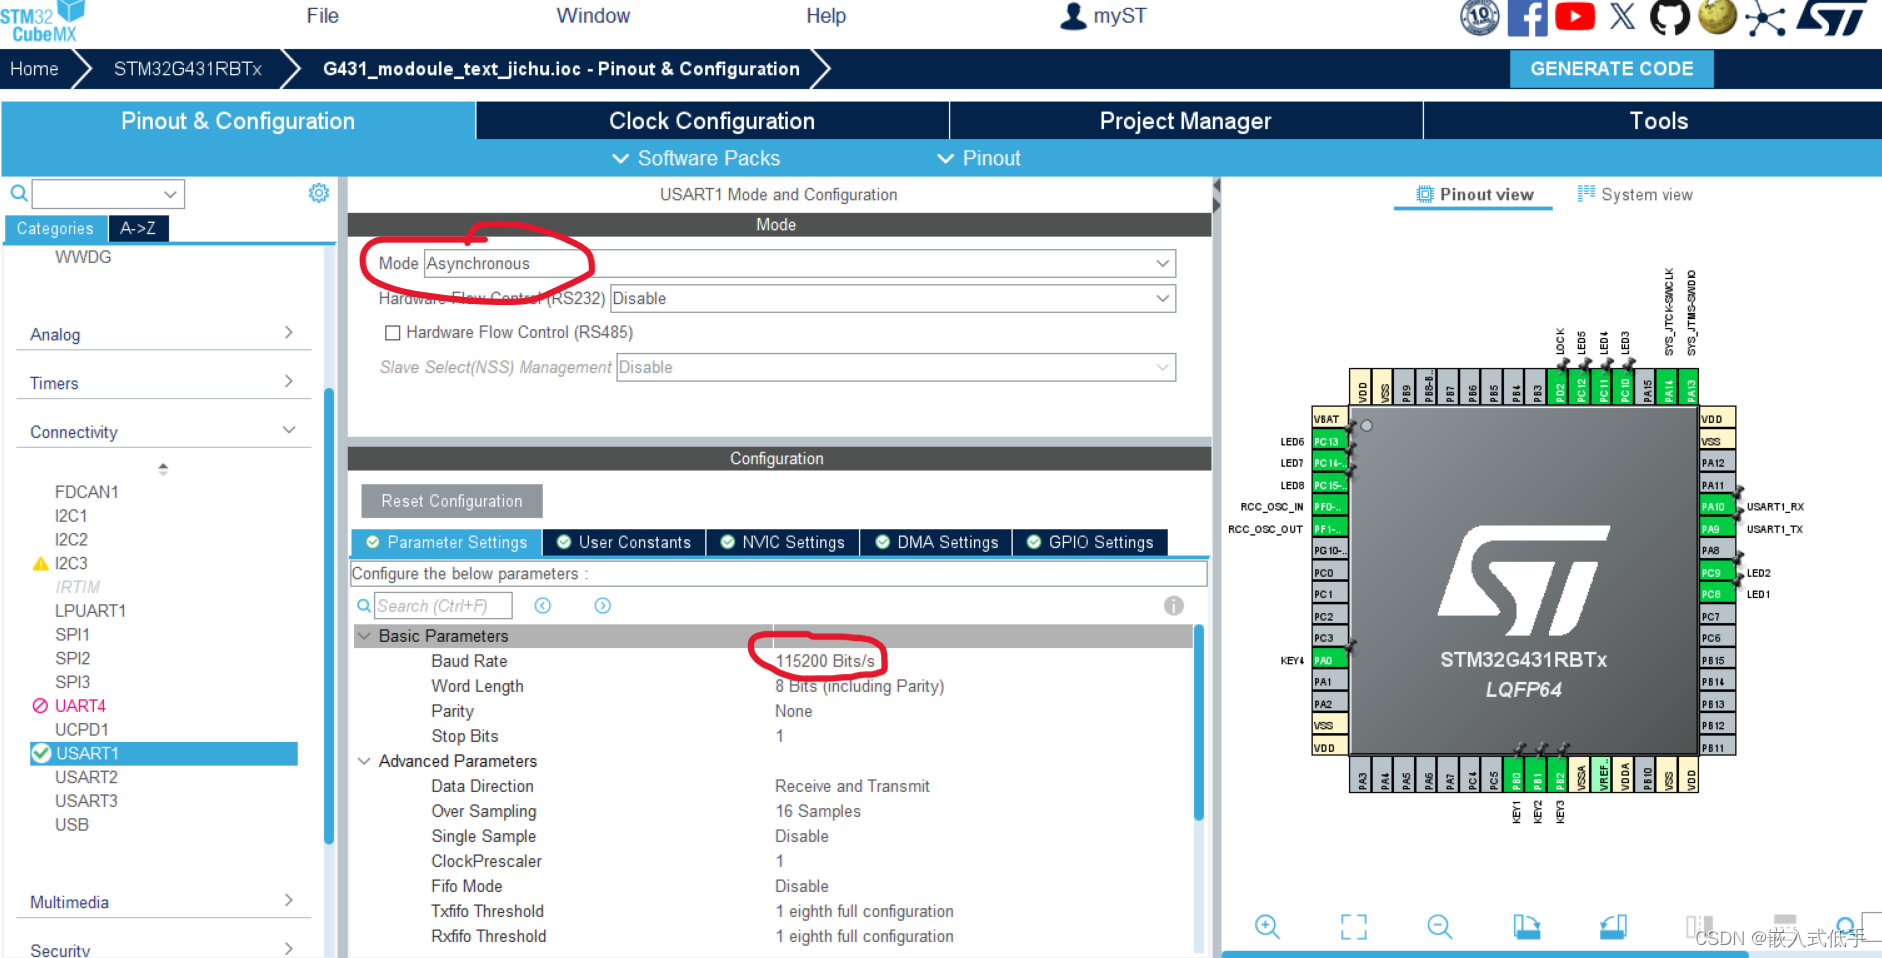Go to previous parameter search result
Viewport: 1882px width, 958px height.
click(543, 606)
